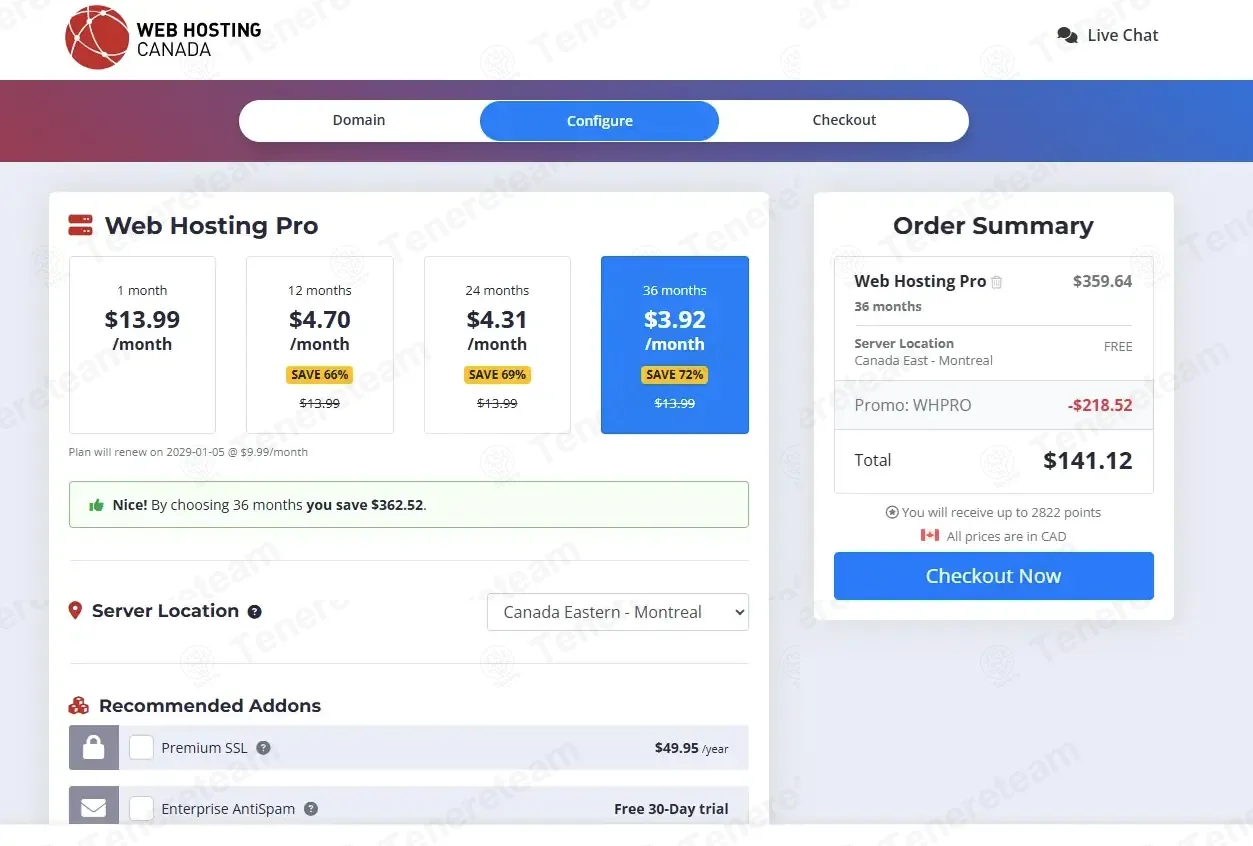Open the Premium SSL help question mark
The width and height of the screenshot is (1253, 846).
tap(263, 748)
